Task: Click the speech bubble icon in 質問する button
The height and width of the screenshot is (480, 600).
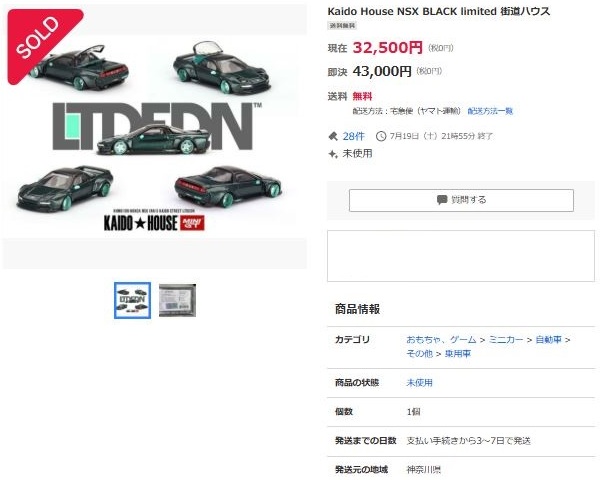Action: coord(442,200)
